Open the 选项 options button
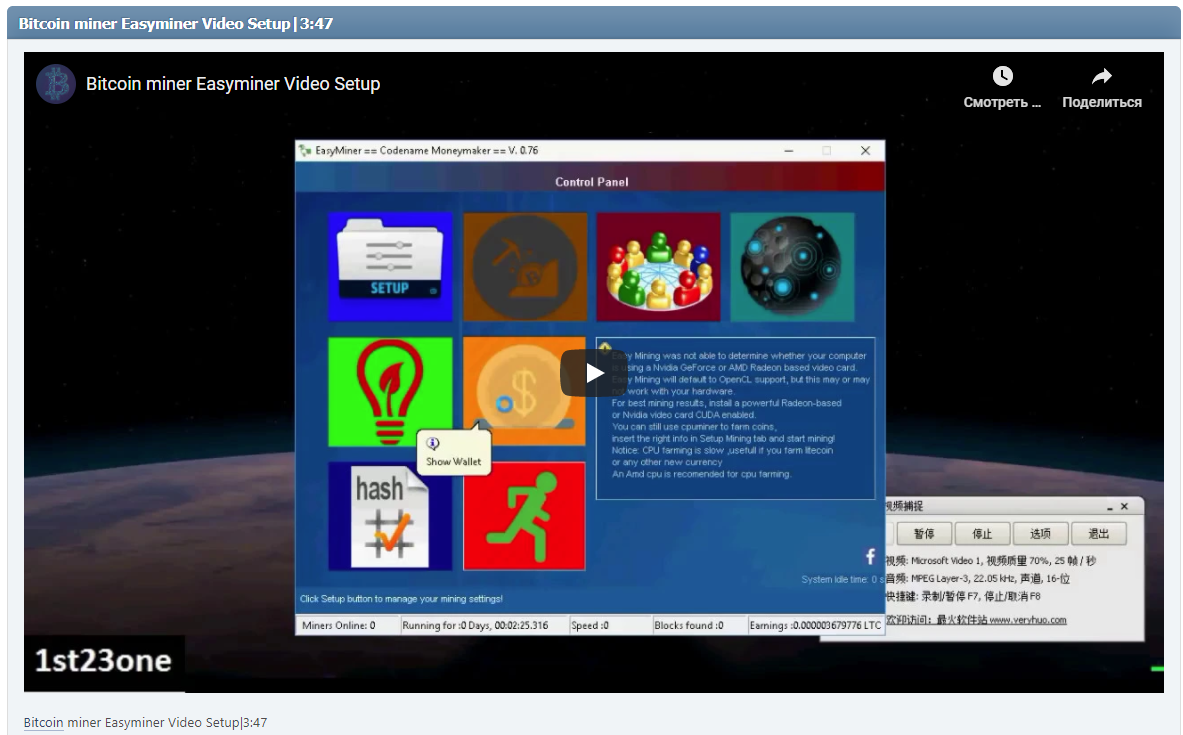 (1040, 534)
